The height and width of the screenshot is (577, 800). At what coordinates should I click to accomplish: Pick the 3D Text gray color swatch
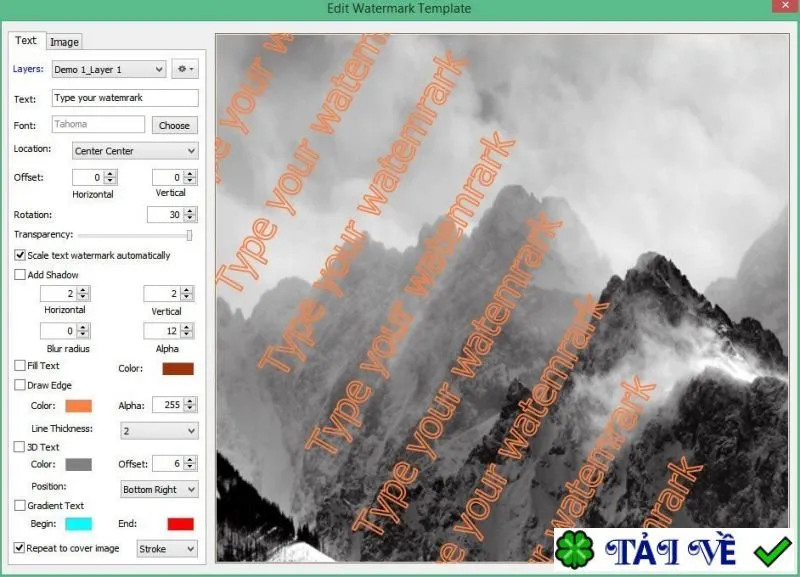pyautogui.click(x=79, y=464)
